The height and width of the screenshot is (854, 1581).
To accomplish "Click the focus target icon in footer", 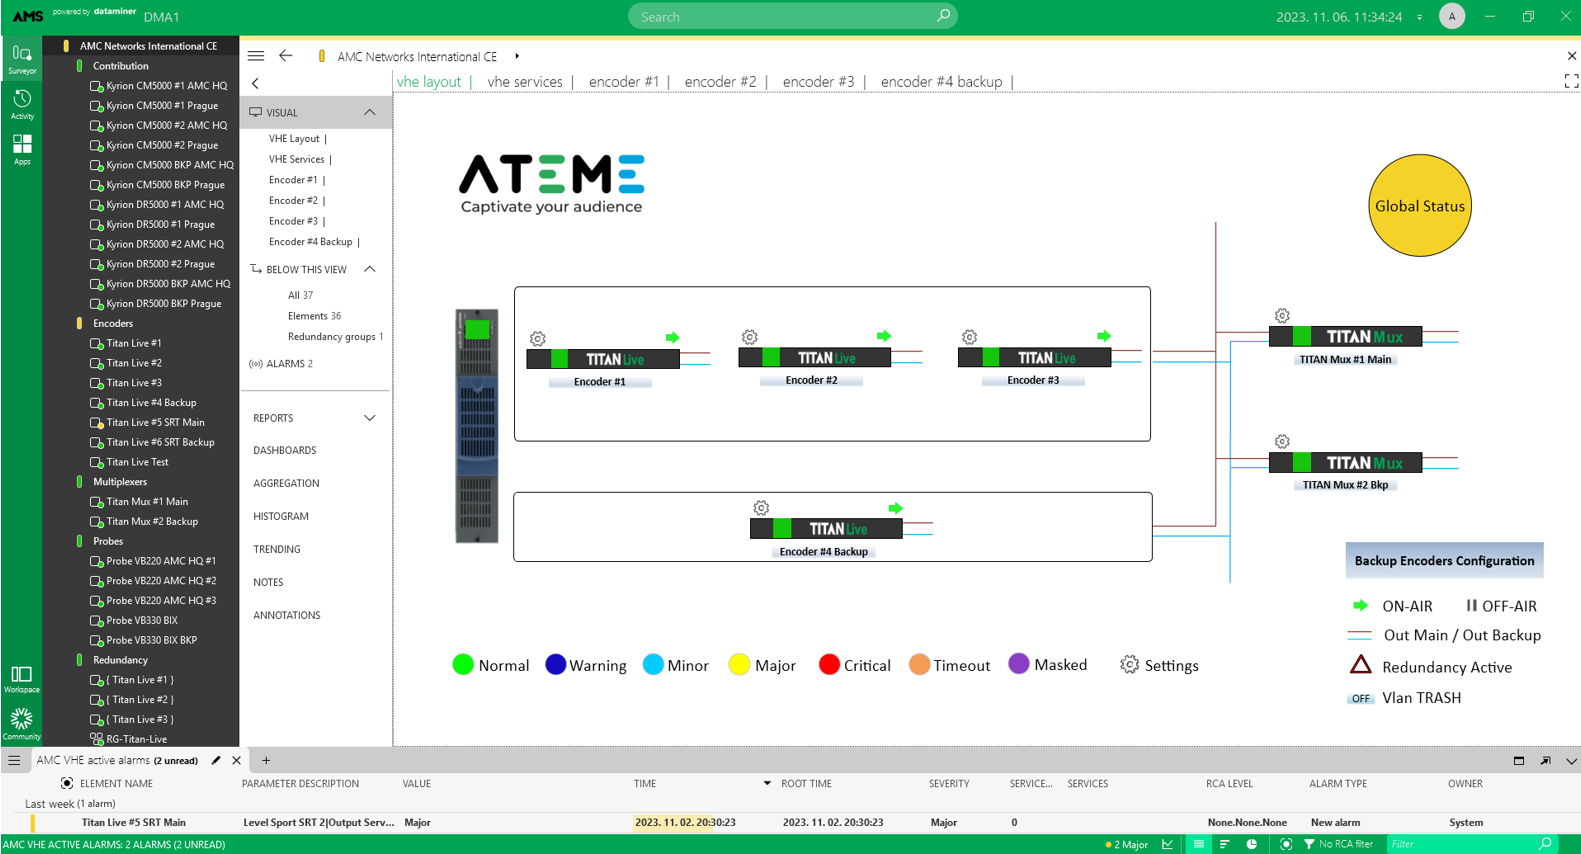I will coord(1286,844).
